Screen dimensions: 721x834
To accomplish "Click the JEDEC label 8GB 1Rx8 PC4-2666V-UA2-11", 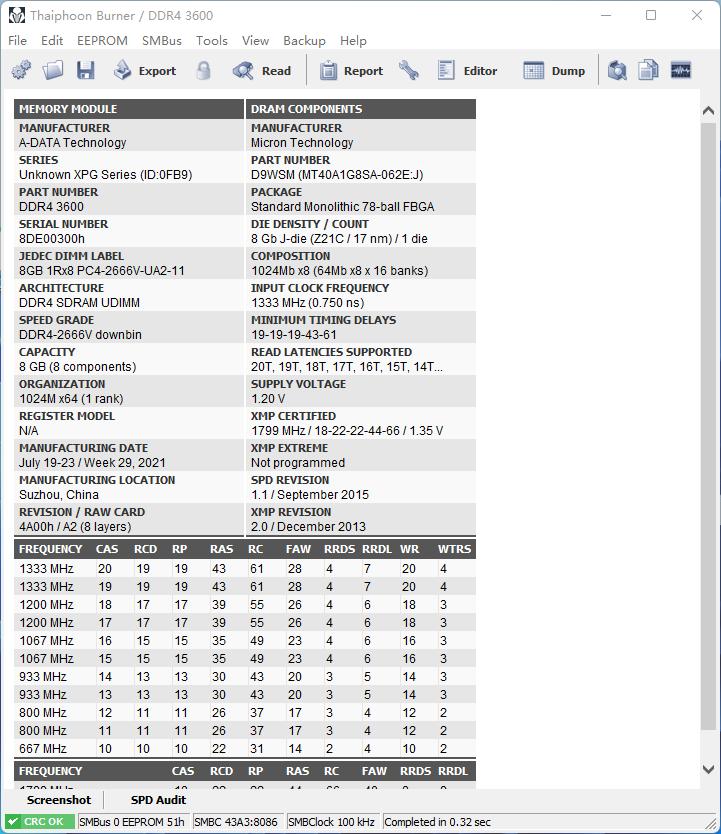I will (x=102, y=270).
